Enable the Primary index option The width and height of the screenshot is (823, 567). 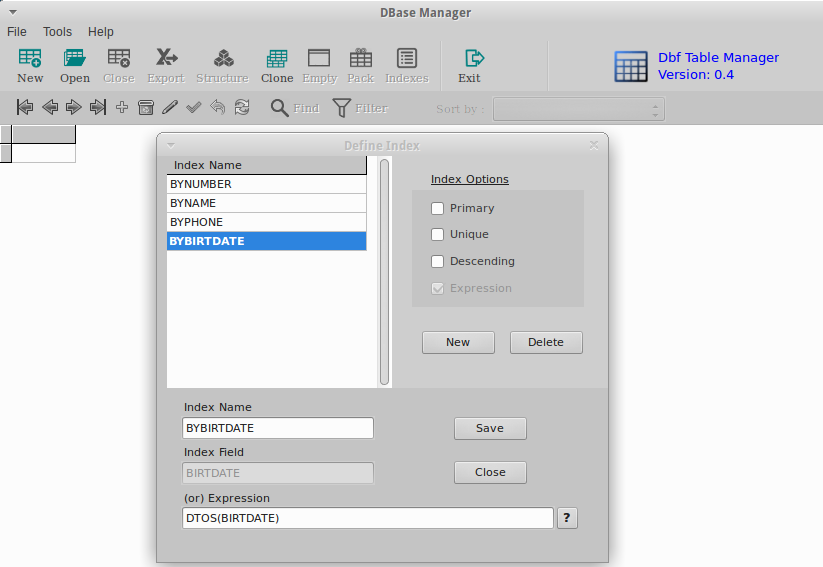coord(437,208)
